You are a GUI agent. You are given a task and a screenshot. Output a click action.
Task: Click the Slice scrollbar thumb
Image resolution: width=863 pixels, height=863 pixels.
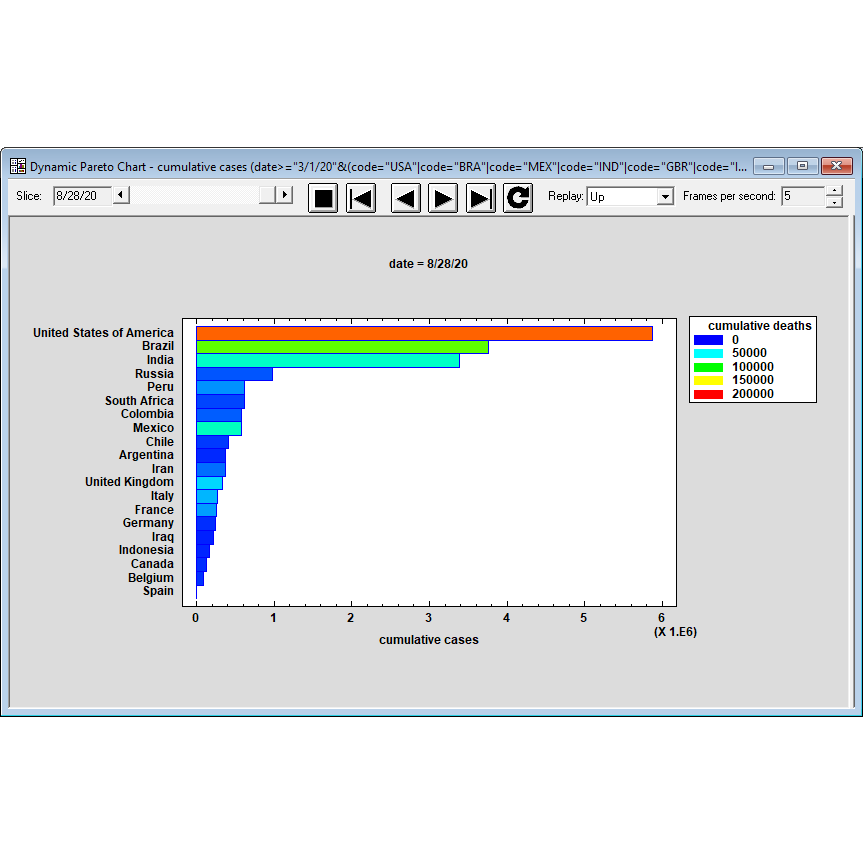click(x=267, y=196)
